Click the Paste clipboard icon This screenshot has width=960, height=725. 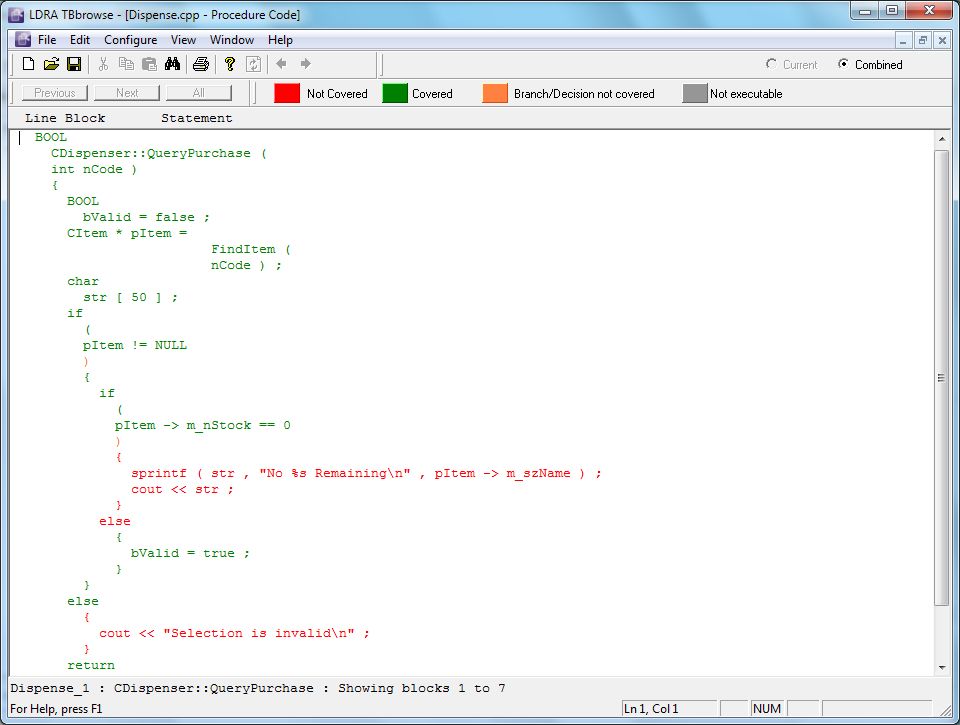[x=149, y=64]
